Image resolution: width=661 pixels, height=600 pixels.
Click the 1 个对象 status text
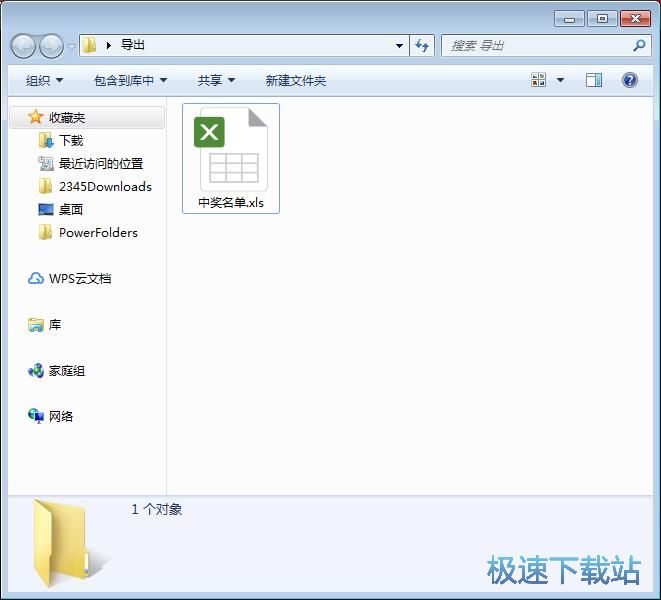pos(157,509)
